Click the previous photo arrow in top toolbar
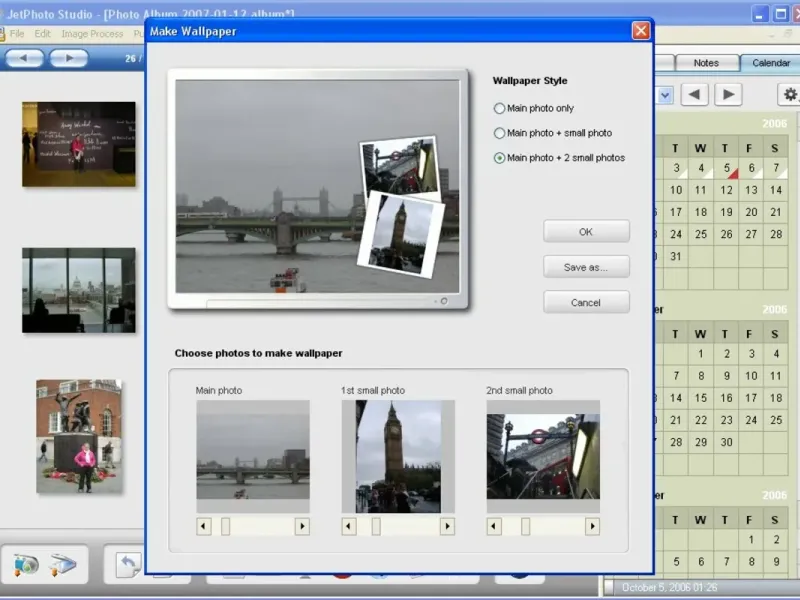The width and height of the screenshot is (800, 600). click(24, 58)
